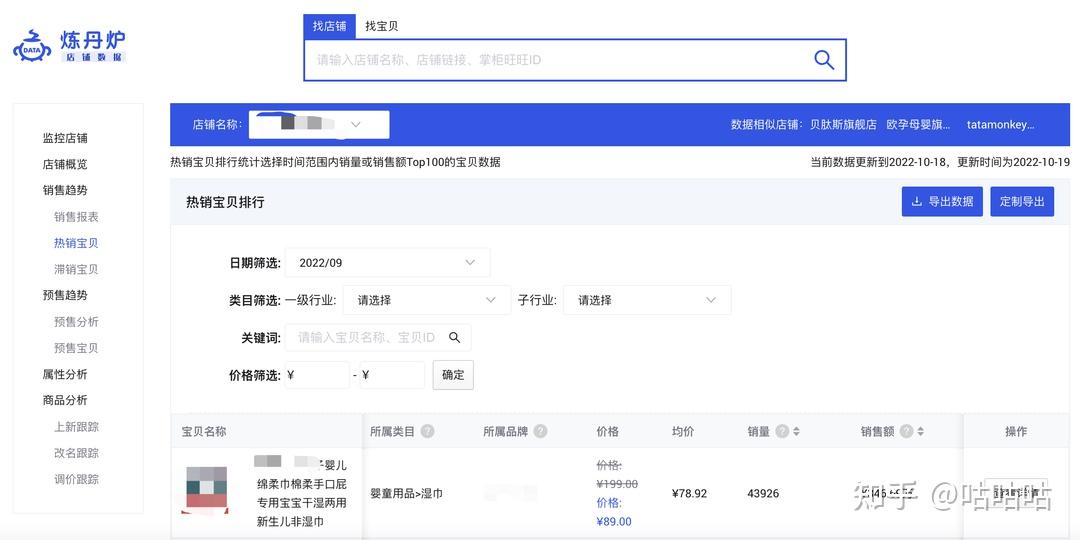Click the 关键词 input field
The height and width of the screenshot is (540, 1080).
coord(378,338)
